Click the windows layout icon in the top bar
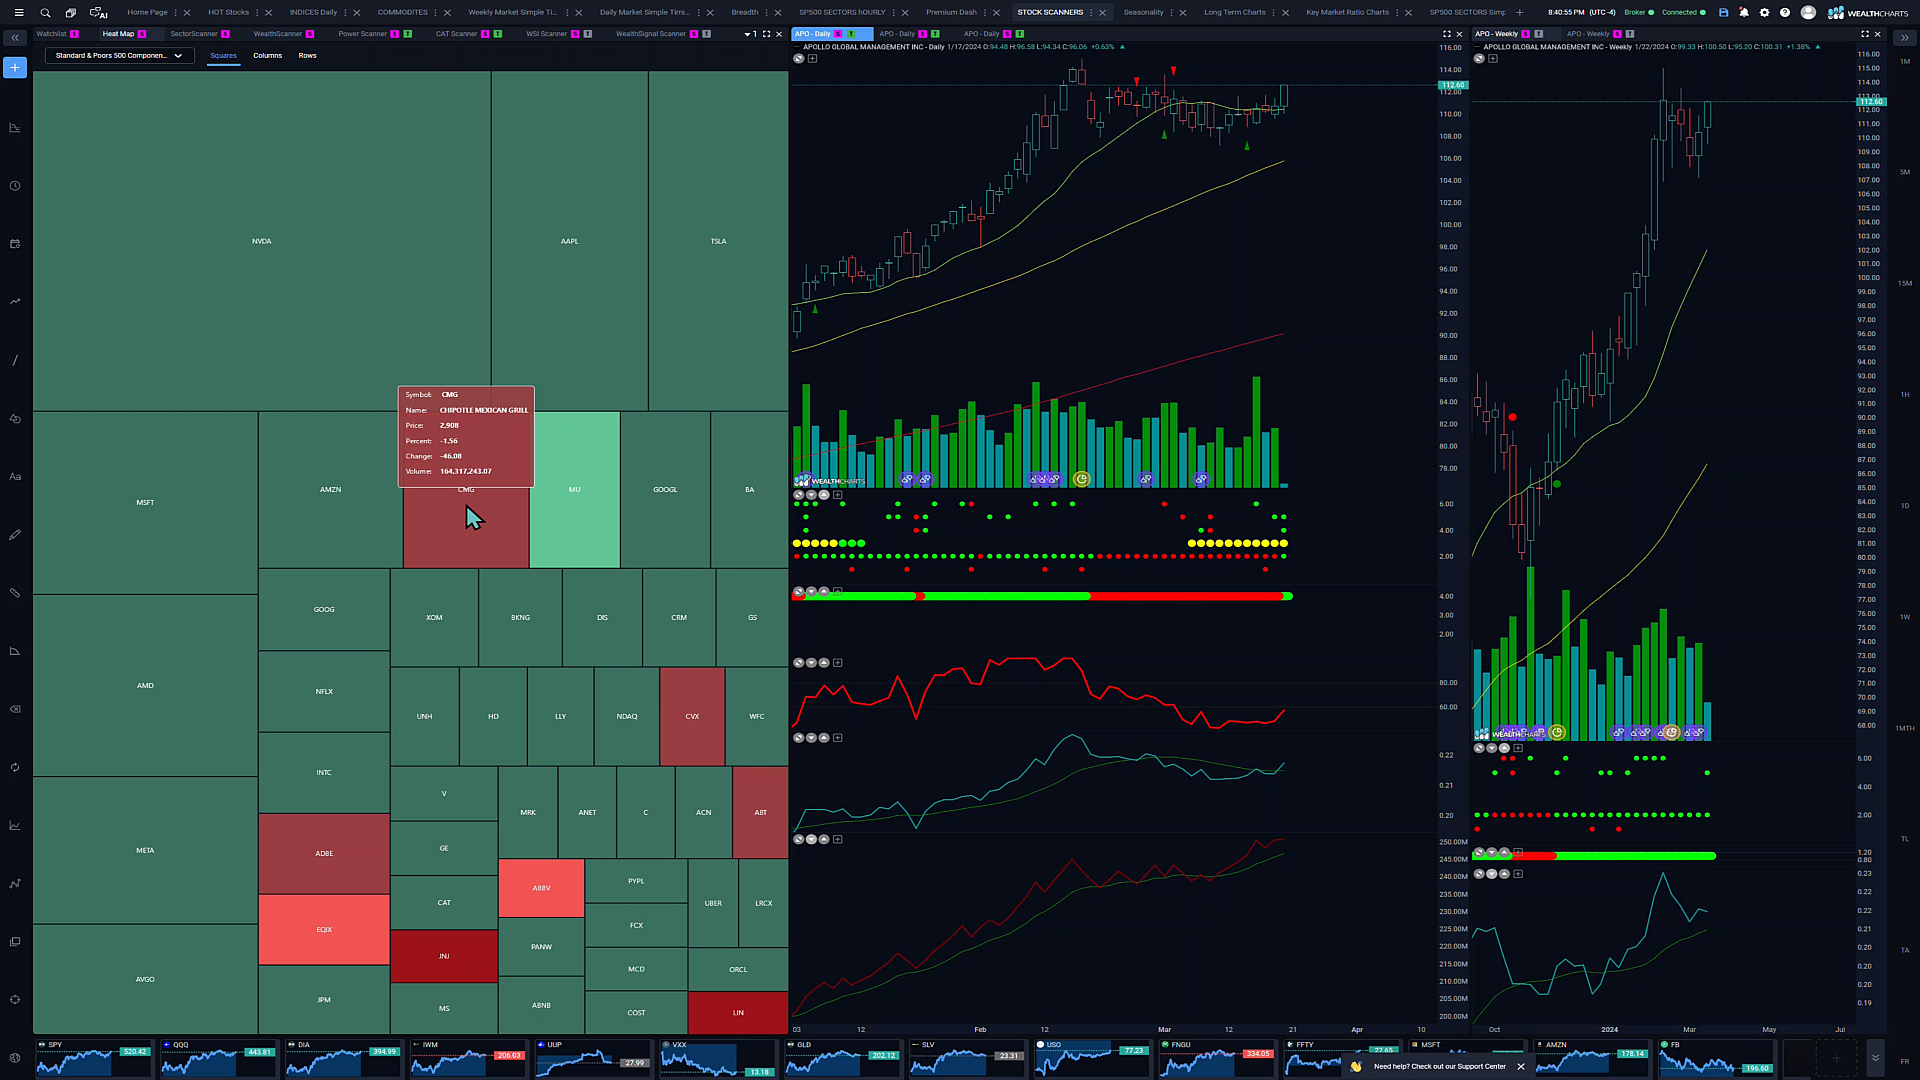Screen dimensions: 1920x1080 [x=71, y=13]
